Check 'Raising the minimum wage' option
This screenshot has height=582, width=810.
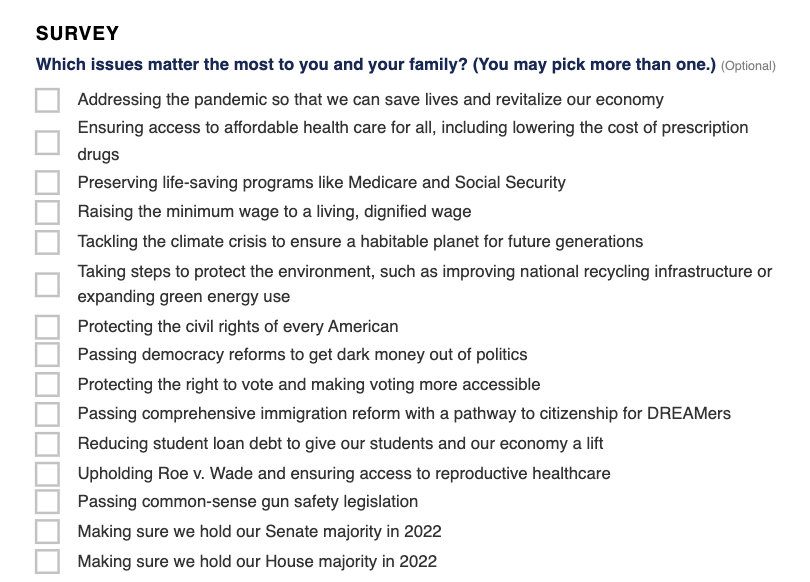47,212
